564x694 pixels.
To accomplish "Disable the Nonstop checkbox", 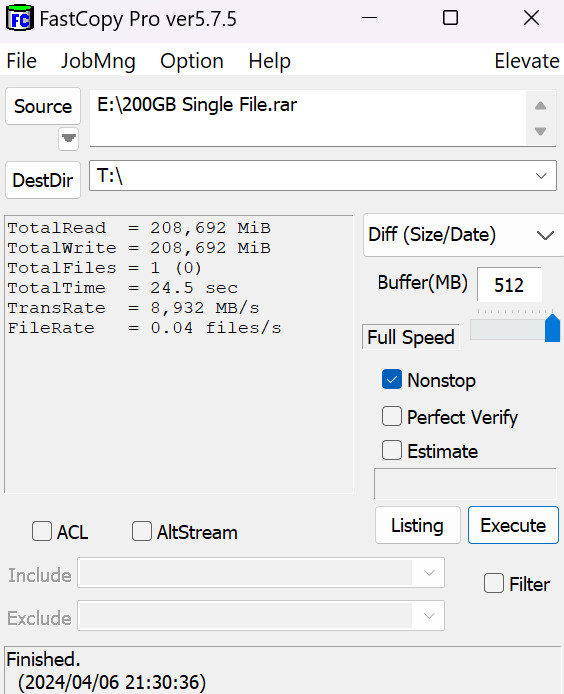I will (x=392, y=379).
